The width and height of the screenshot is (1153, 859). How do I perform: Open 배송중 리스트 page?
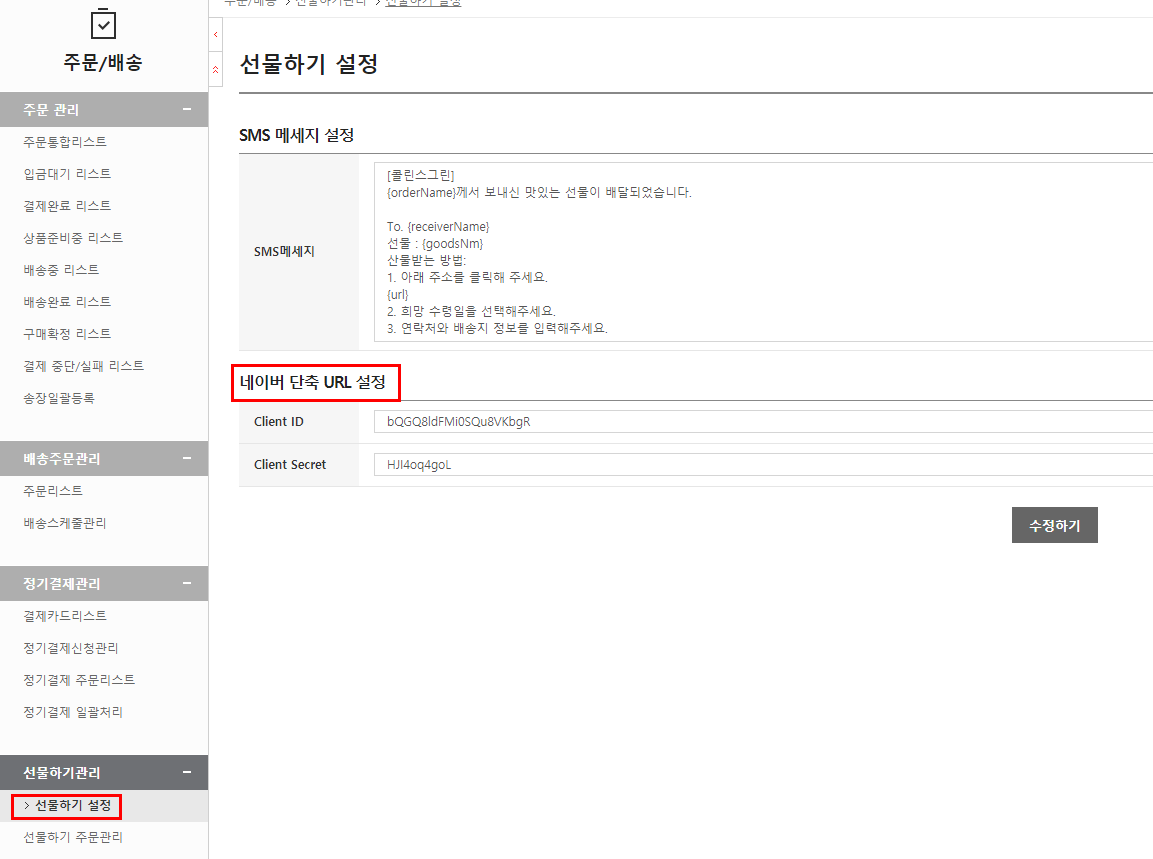(x=61, y=270)
